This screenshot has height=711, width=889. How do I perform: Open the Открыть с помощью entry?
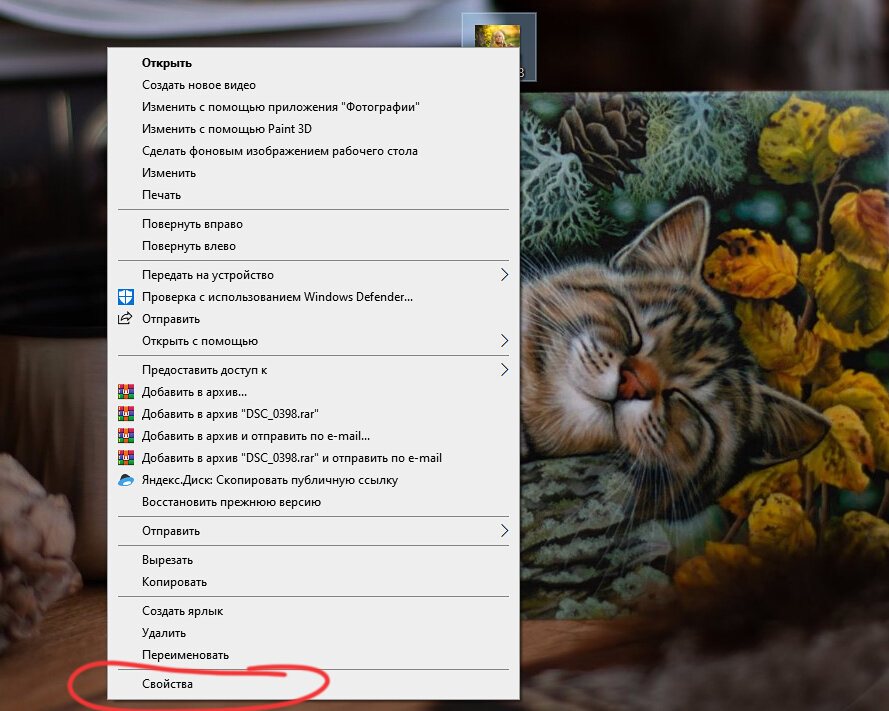tap(313, 341)
